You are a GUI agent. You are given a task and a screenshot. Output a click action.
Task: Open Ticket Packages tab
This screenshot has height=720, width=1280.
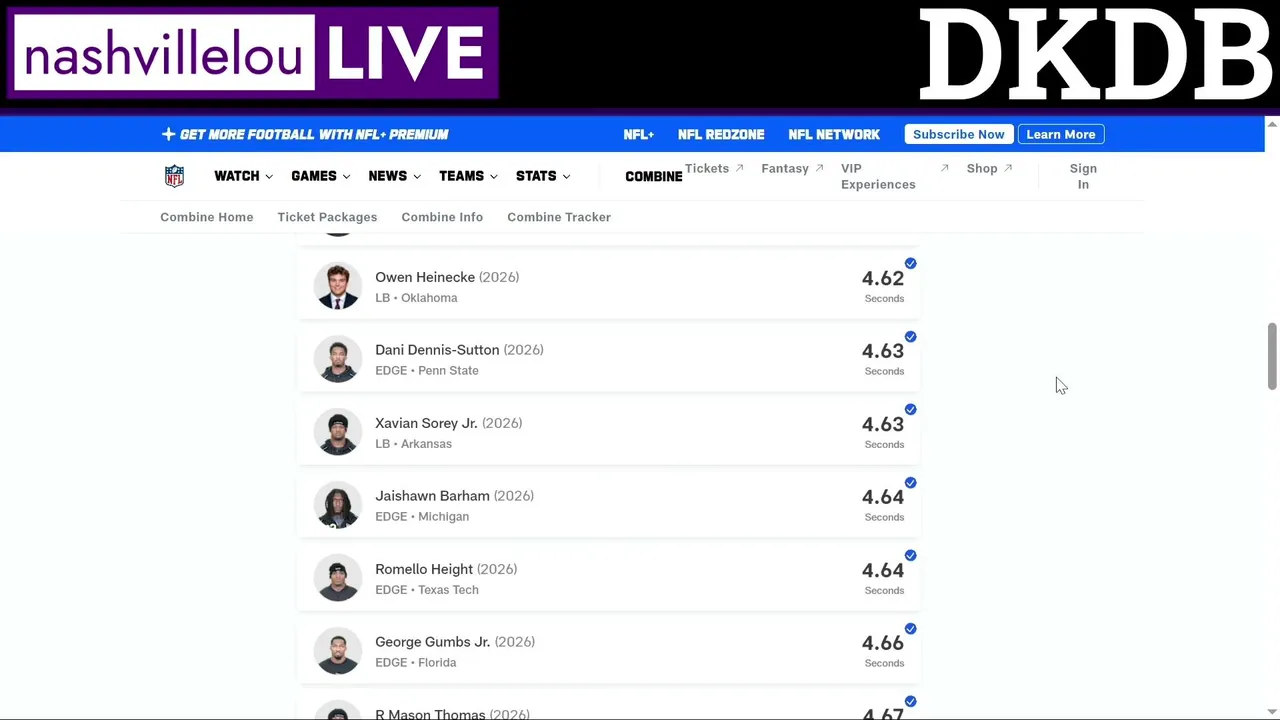click(x=327, y=217)
